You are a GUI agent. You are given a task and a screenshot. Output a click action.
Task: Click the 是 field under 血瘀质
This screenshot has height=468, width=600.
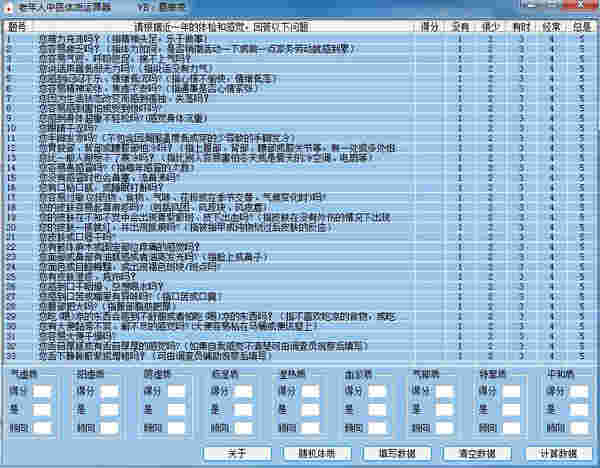pos(378,410)
